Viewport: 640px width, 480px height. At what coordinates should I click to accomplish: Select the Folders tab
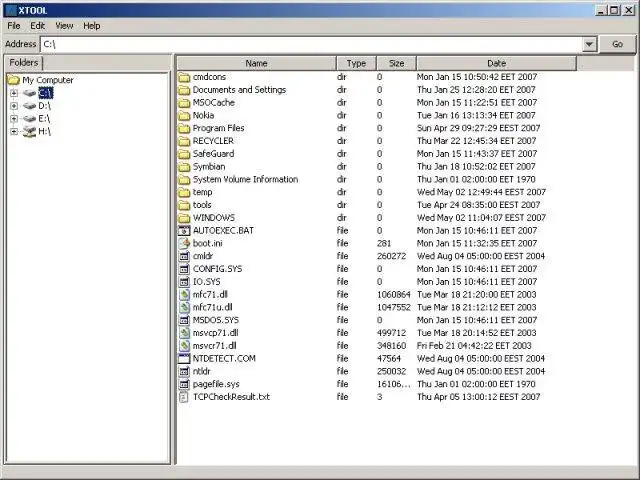point(24,63)
